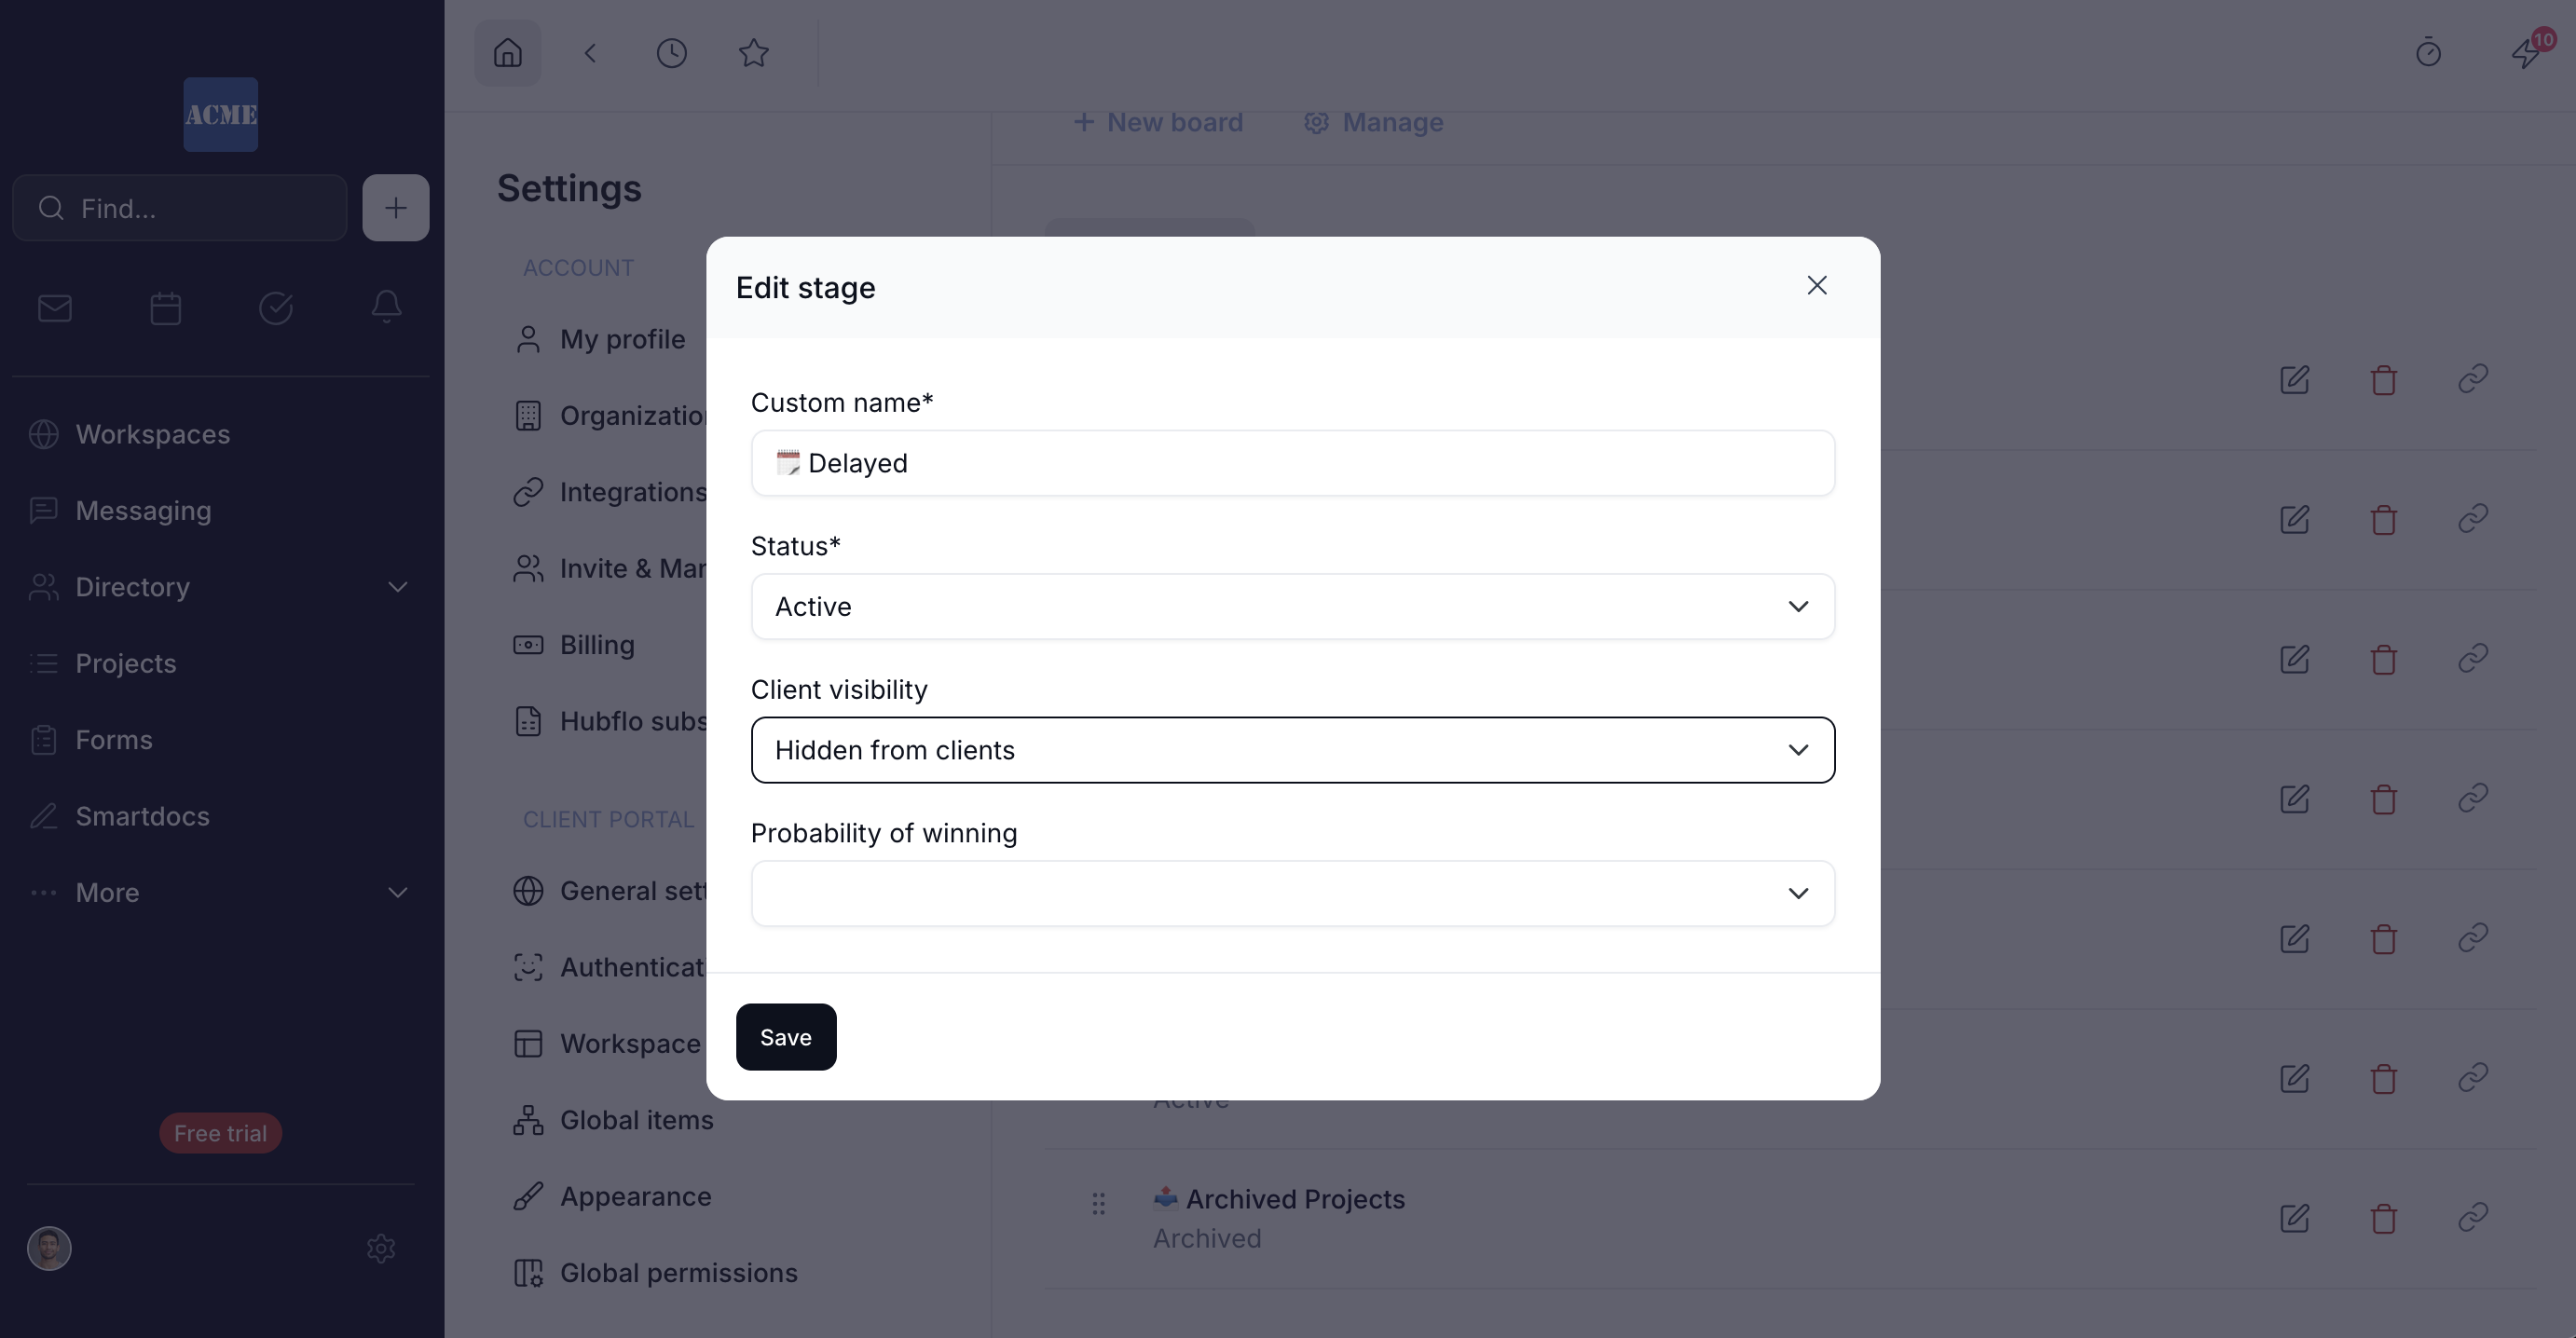
Task: Click the sidebar plus quick-add button
Action: [395, 208]
